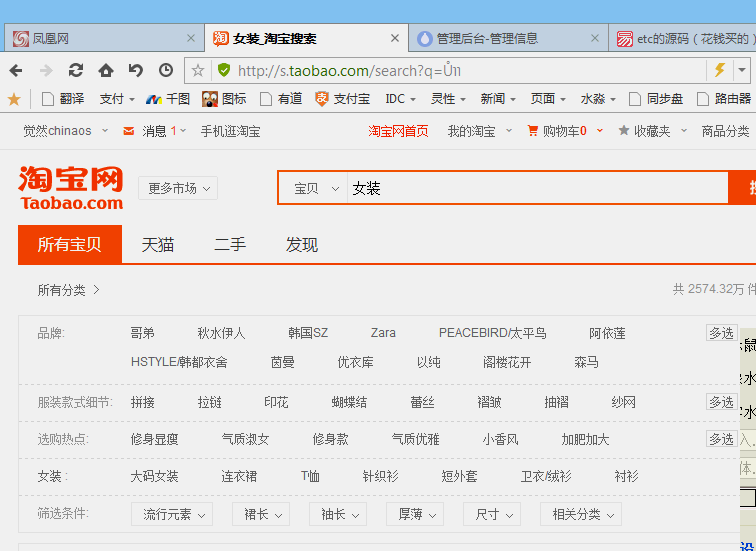Expand the 新闻 bookmark folder

click(x=498, y=99)
